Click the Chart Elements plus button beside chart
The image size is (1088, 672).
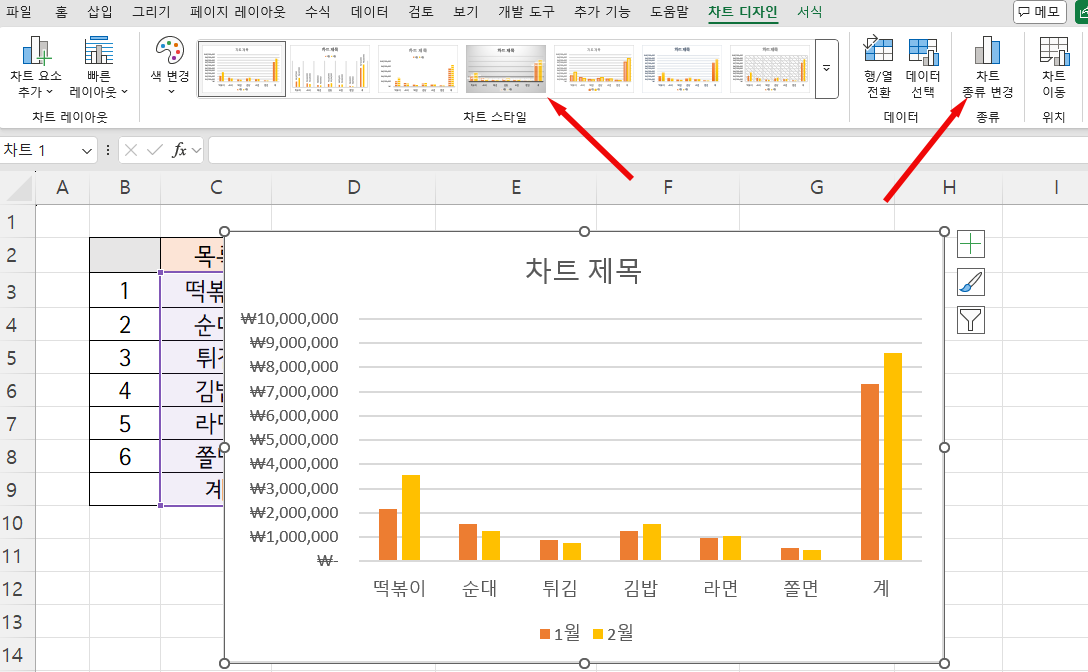[970, 243]
